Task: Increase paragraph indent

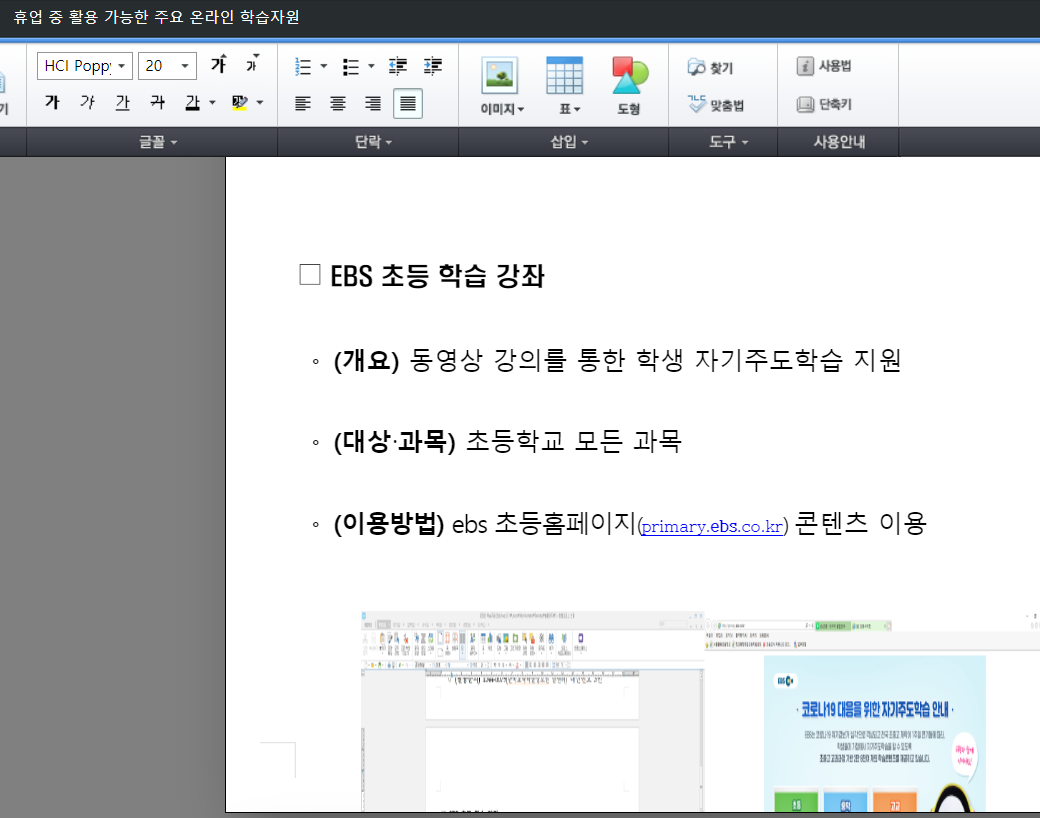Action: tap(433, 66)
